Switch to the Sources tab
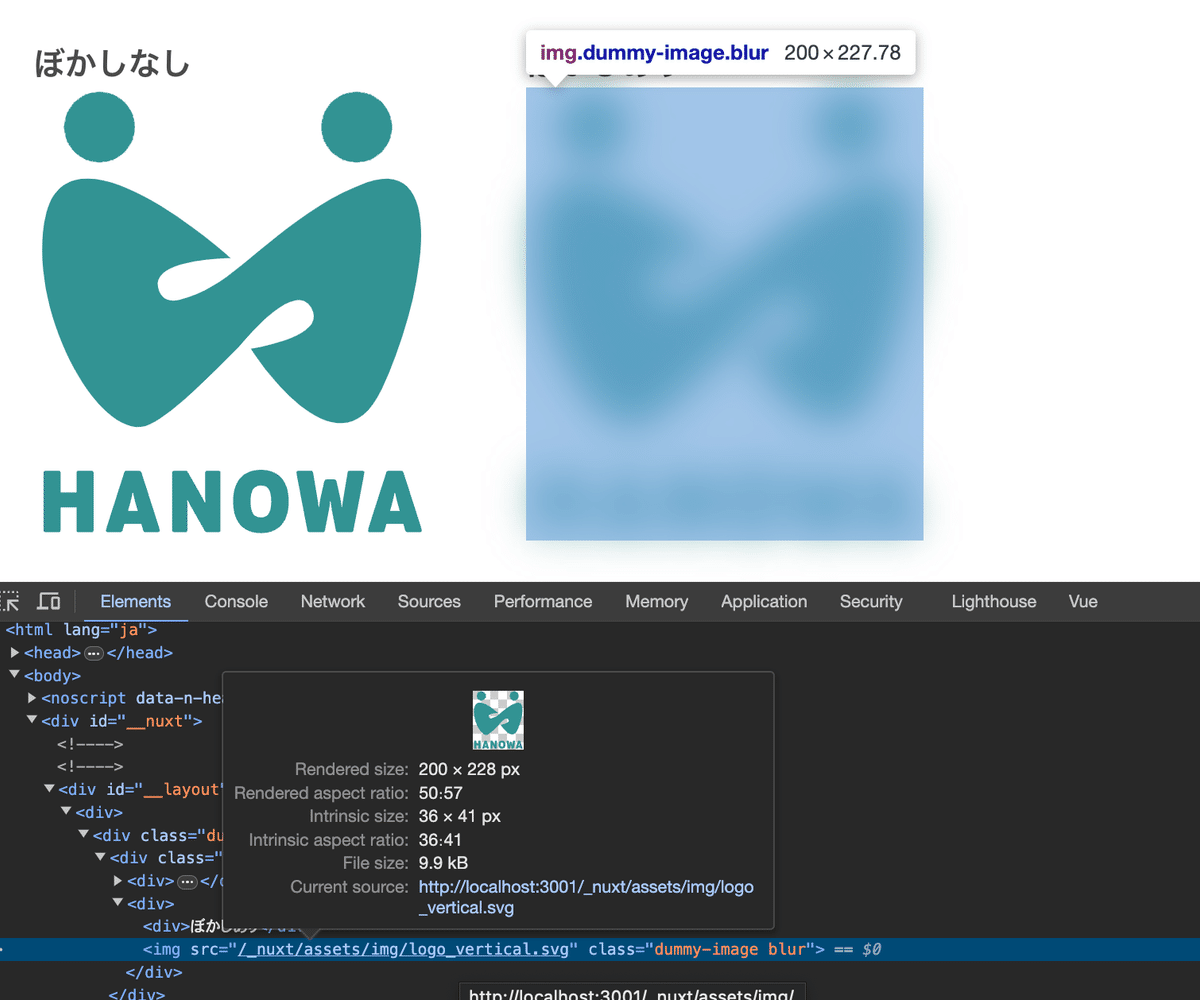This screenshot has height=1000, width=1200. coord(429,601)
